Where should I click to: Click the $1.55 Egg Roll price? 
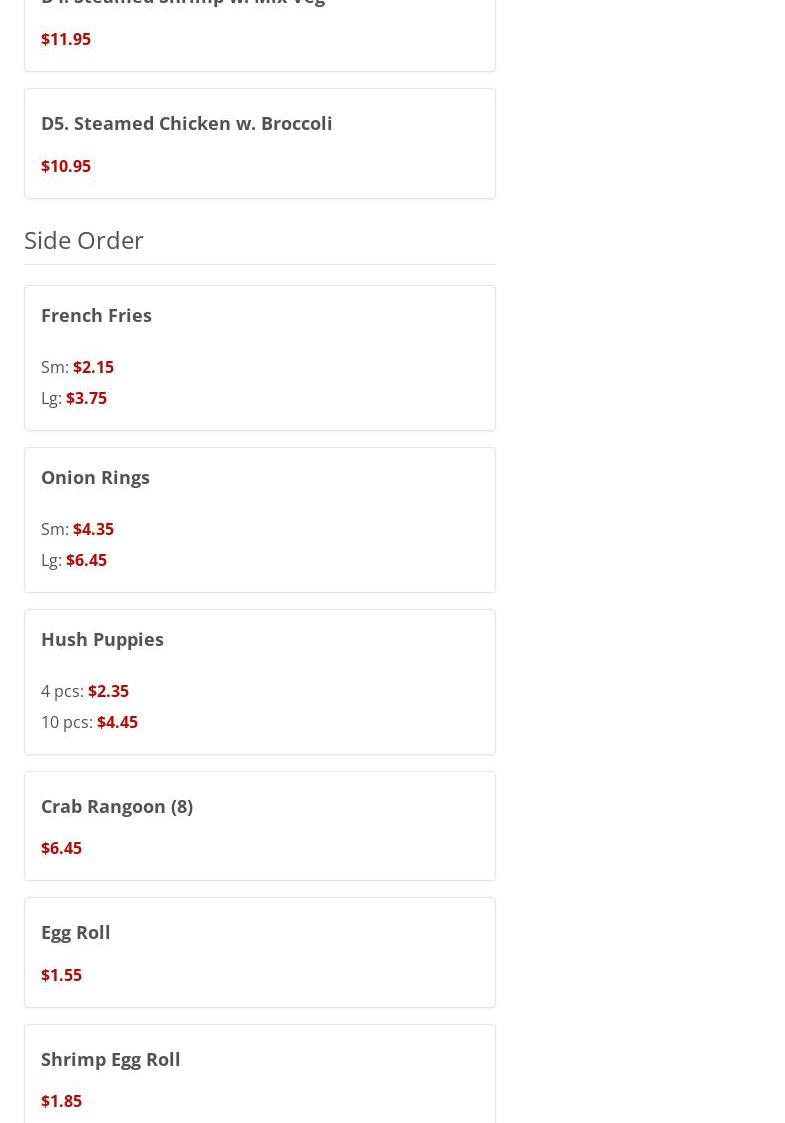(x=61, y=975)
